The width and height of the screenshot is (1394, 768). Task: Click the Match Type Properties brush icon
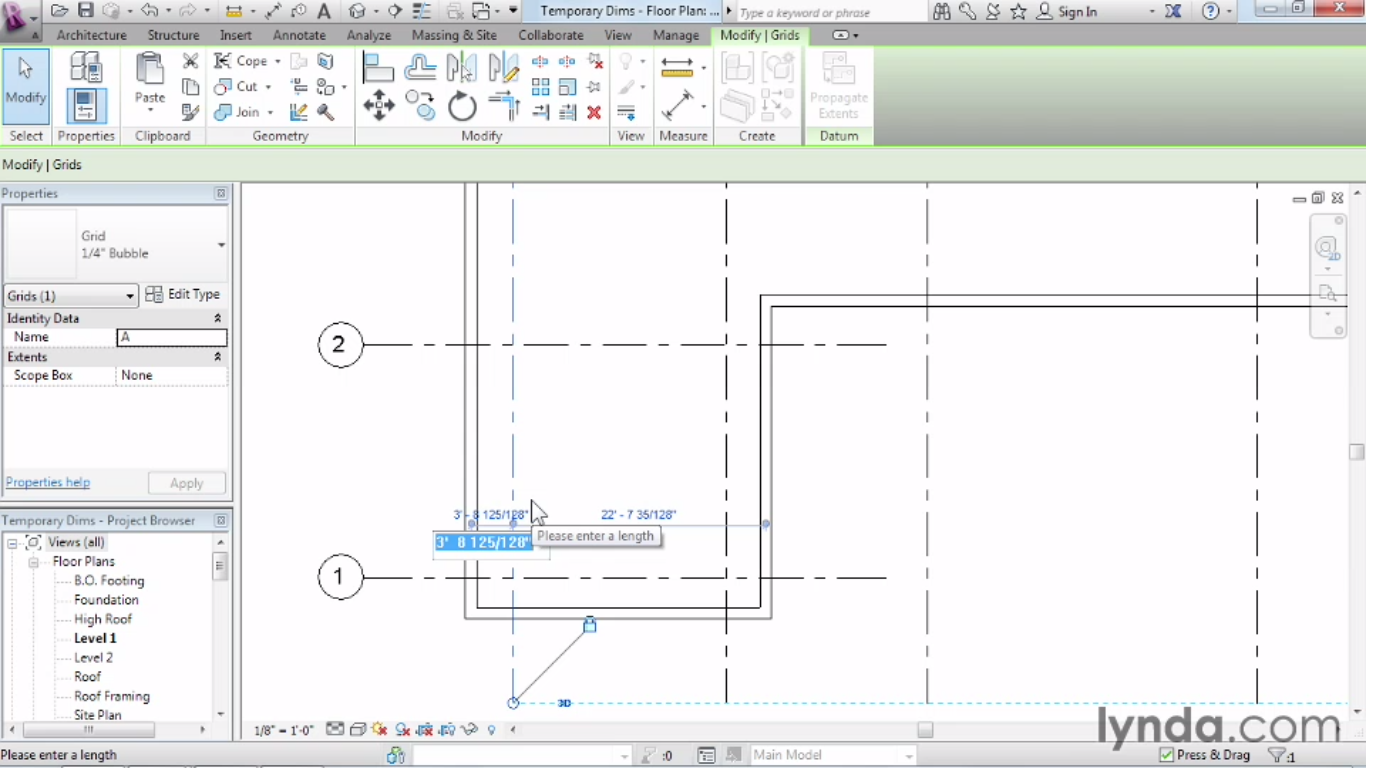coord(190,112)
